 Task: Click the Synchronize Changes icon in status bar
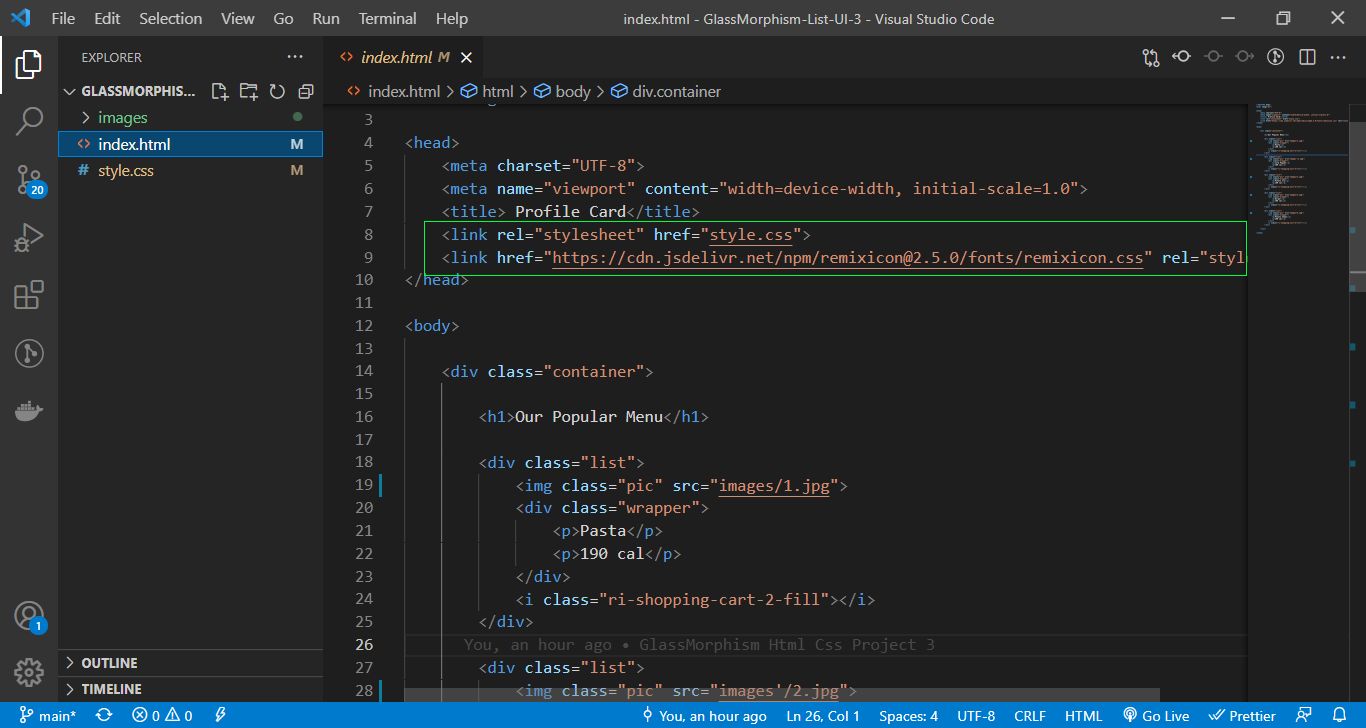[x=104, y=716]
